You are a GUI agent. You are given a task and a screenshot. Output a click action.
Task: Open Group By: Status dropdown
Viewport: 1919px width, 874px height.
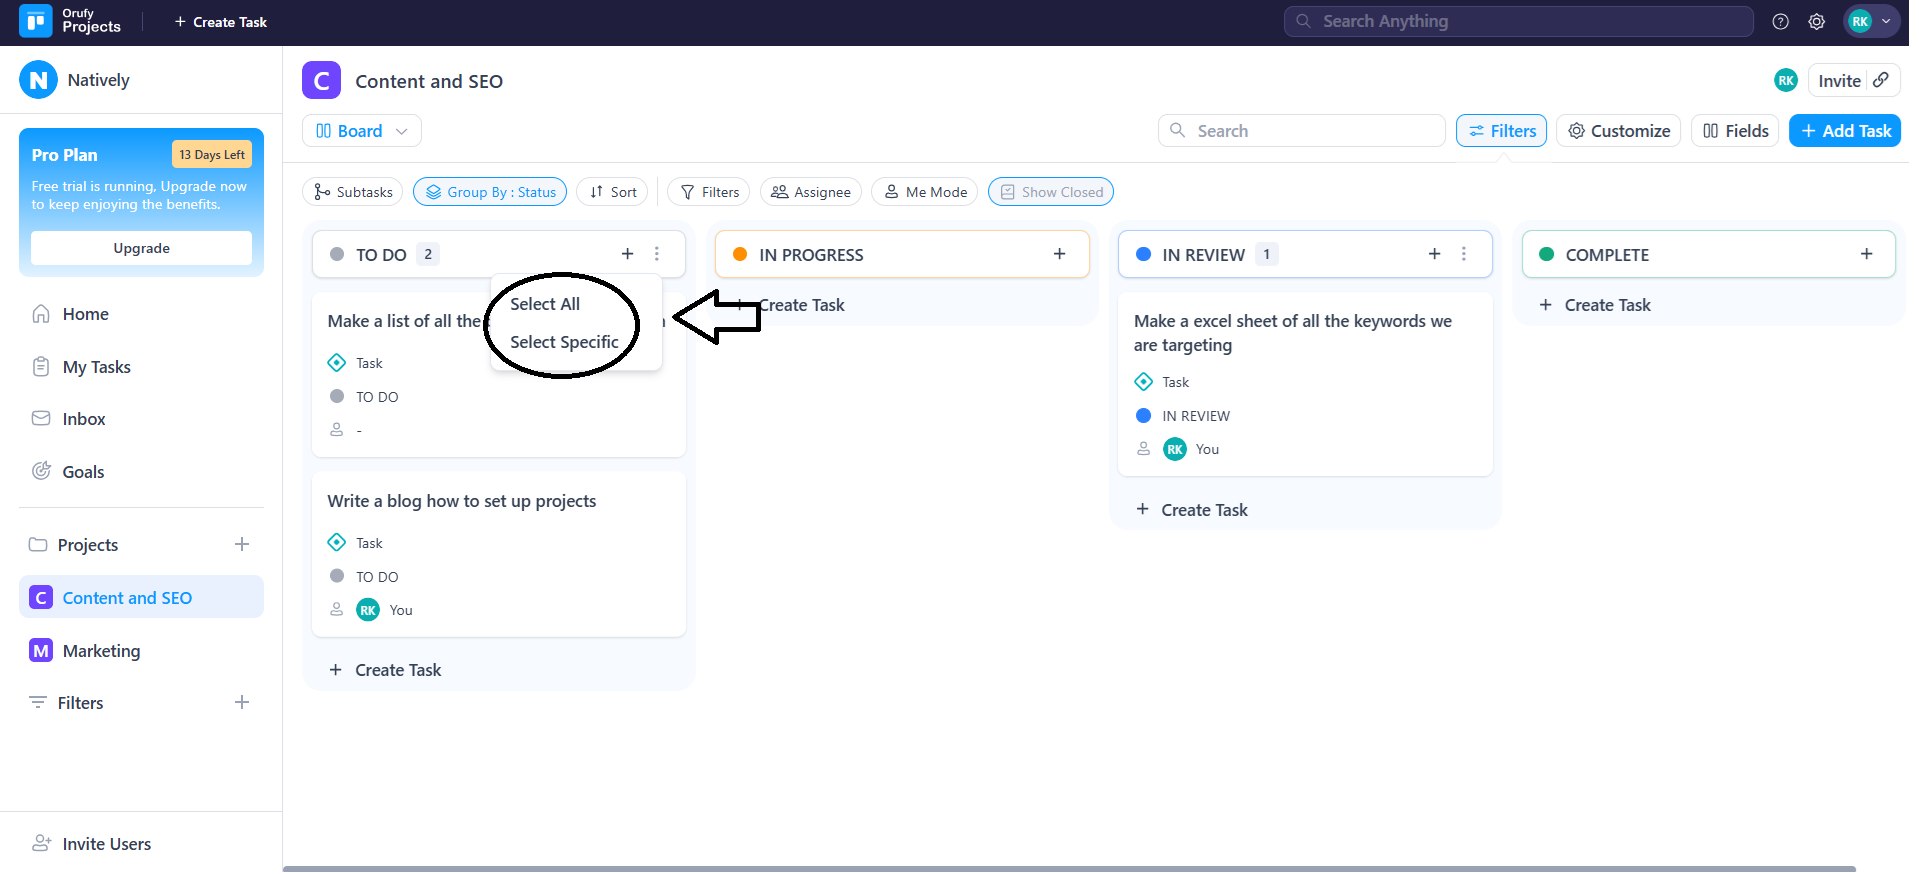click(x=490, y=192)
